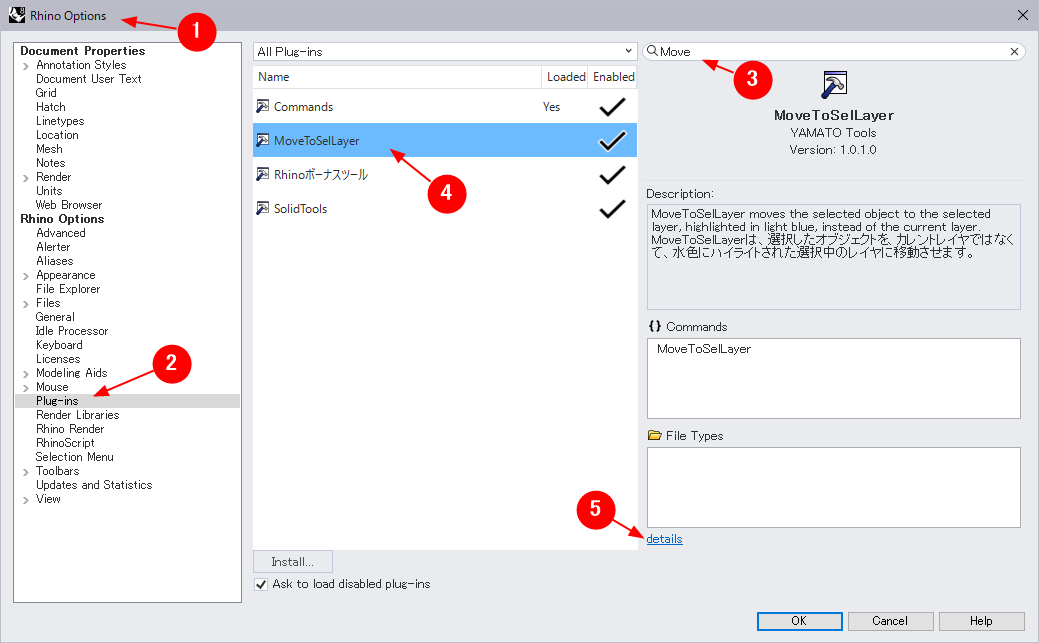Click the Commands plug-in icon
Viewport: 1039px width, 643px height.
click(x=262, y=106)
